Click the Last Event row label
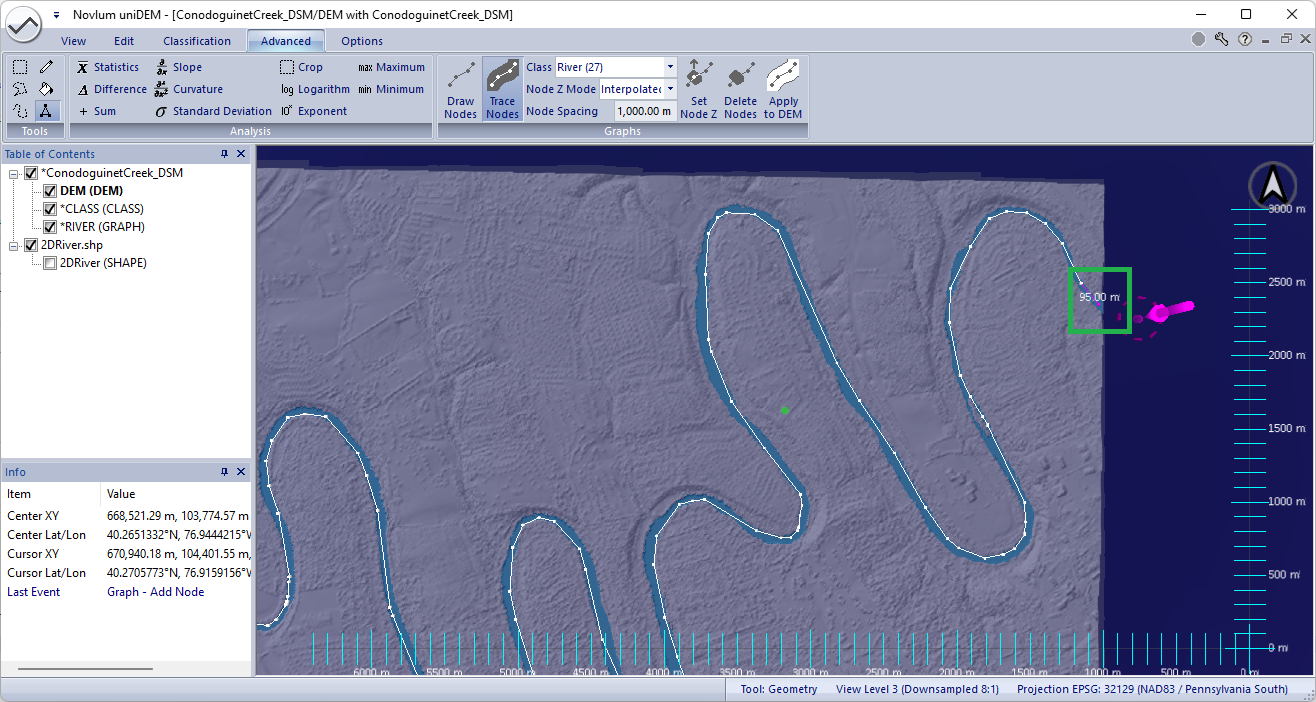The image size is (1316, 702). pyautogui.click(x=34, y=592)
